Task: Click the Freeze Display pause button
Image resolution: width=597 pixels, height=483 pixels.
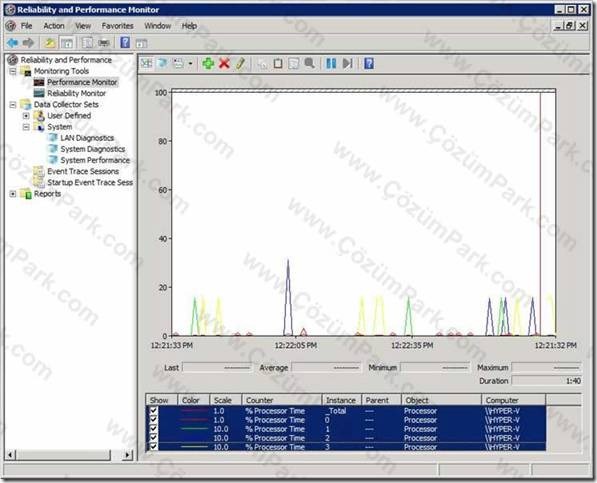Action: [x=331, y=63]
